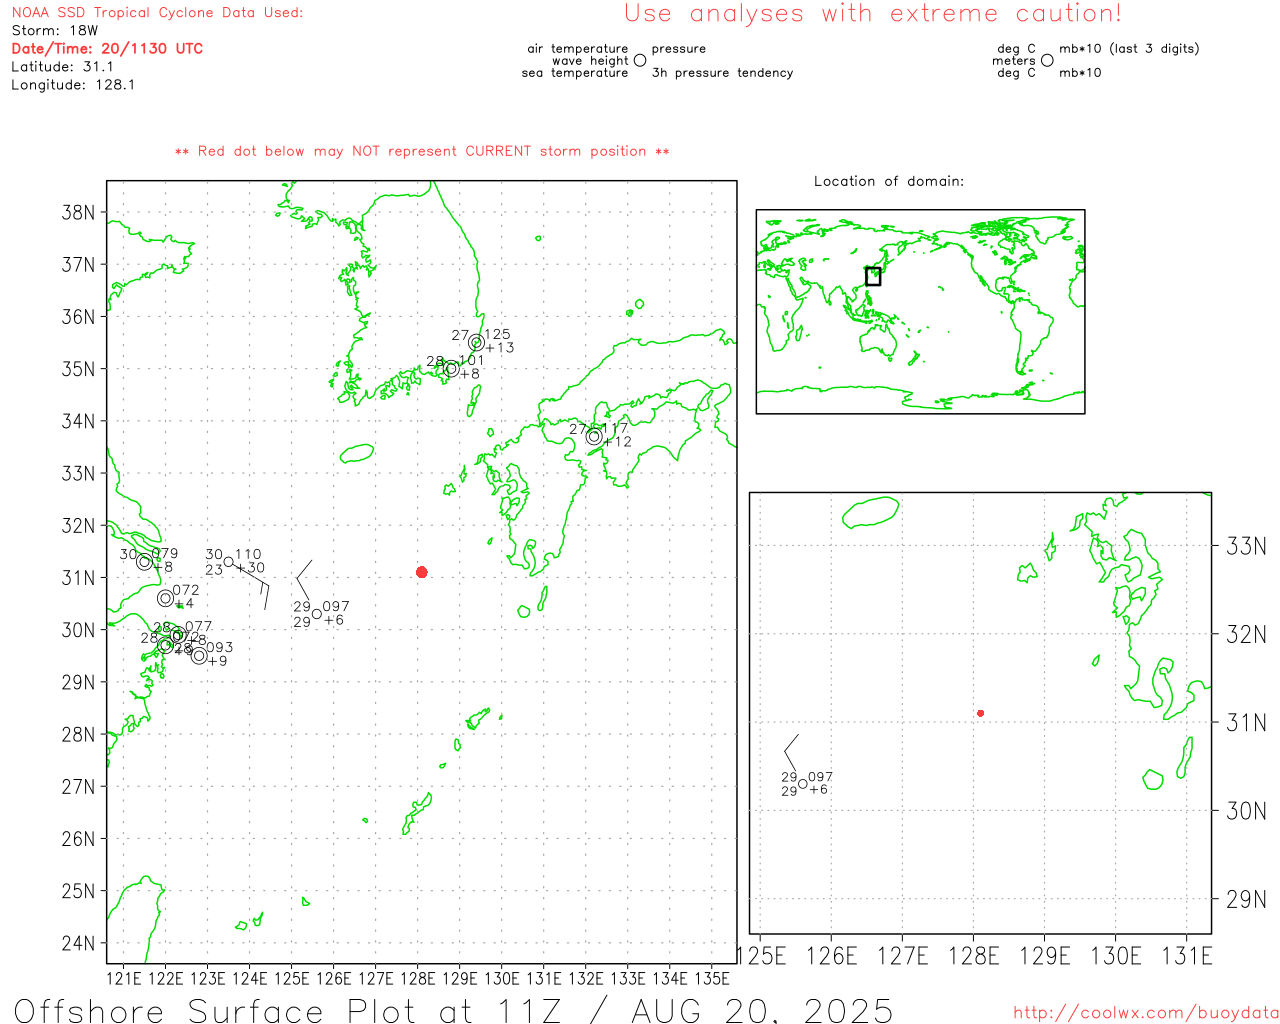
Task: Click '33N' label on zoomed inset map
Action: coord(1246,546)
